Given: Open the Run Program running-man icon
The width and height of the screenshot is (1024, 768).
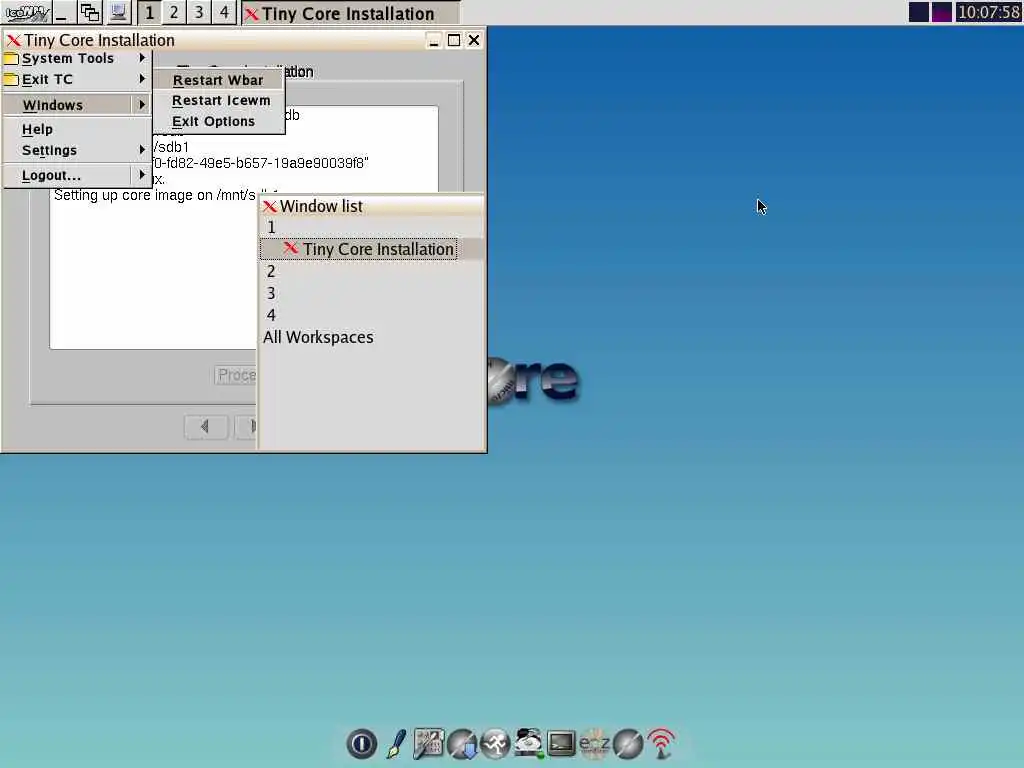Looking at the screenshot, I should point(495,744).
